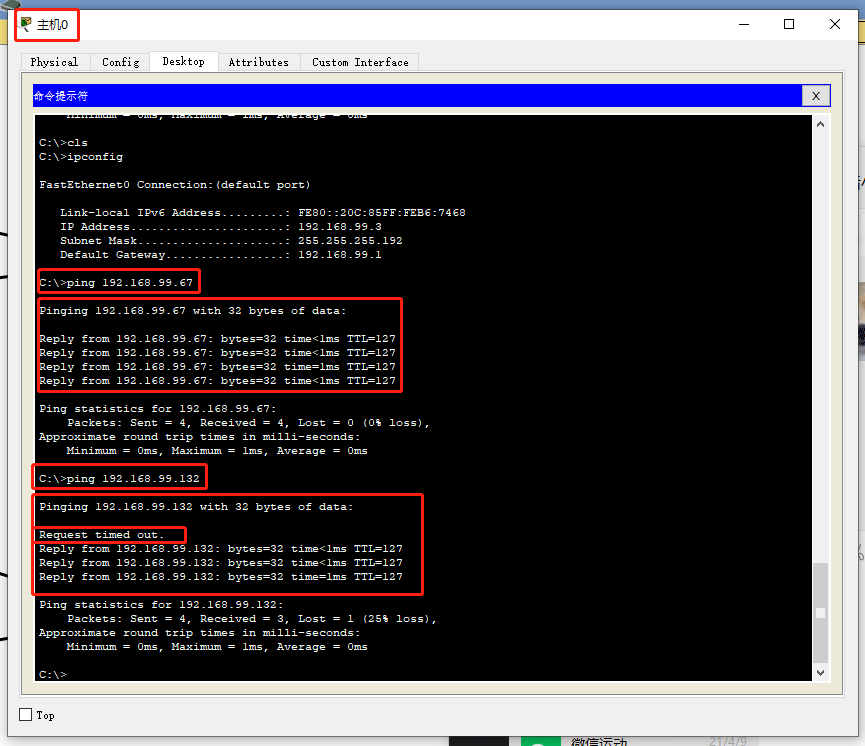Switch to the Config tab
The height and width of the screenshot is (746, 865).
[x=120, y=62]
